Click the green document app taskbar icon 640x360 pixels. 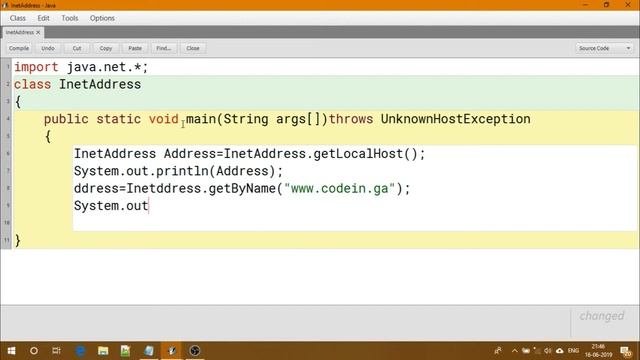point(125,351)
